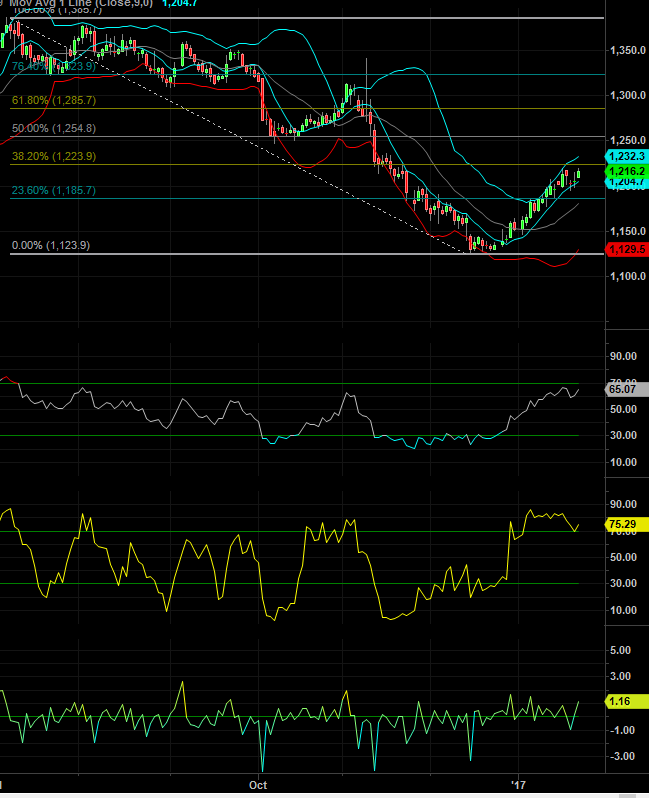Click the 1,300.00 price axis label
Screen dimensions: 649x798
click(x=626, y=96)
